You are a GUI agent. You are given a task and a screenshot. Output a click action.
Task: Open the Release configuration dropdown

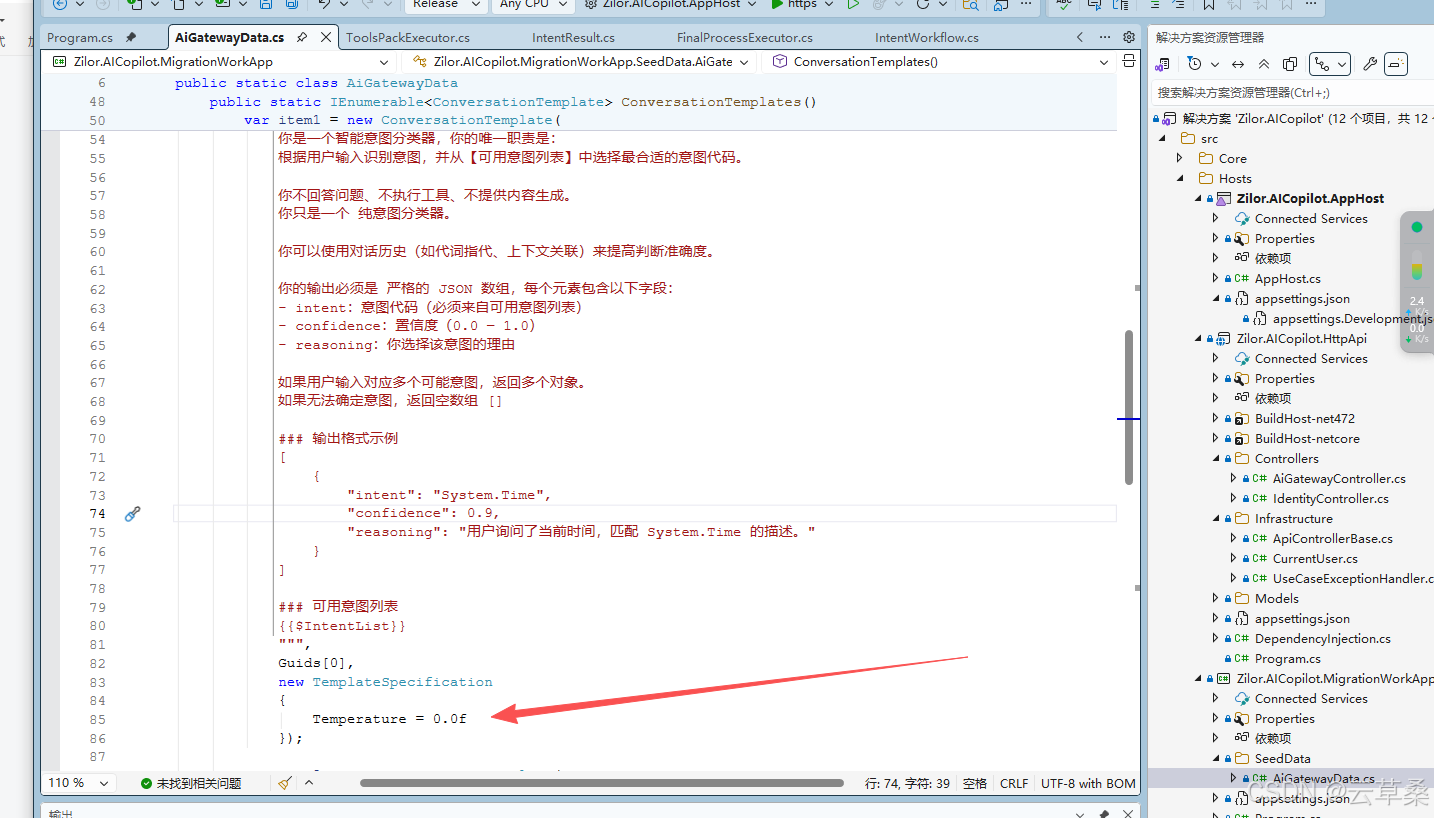tap(444, 5)
